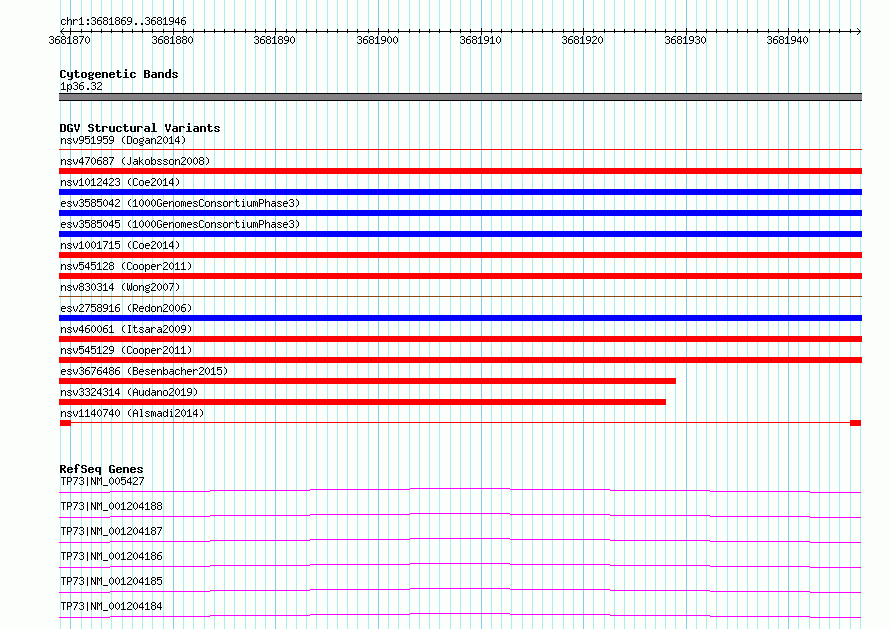Select the nsv470687 (Jakobsson2008) label
The height and width of the screenshot is (629, 890).
click(135, 161)
